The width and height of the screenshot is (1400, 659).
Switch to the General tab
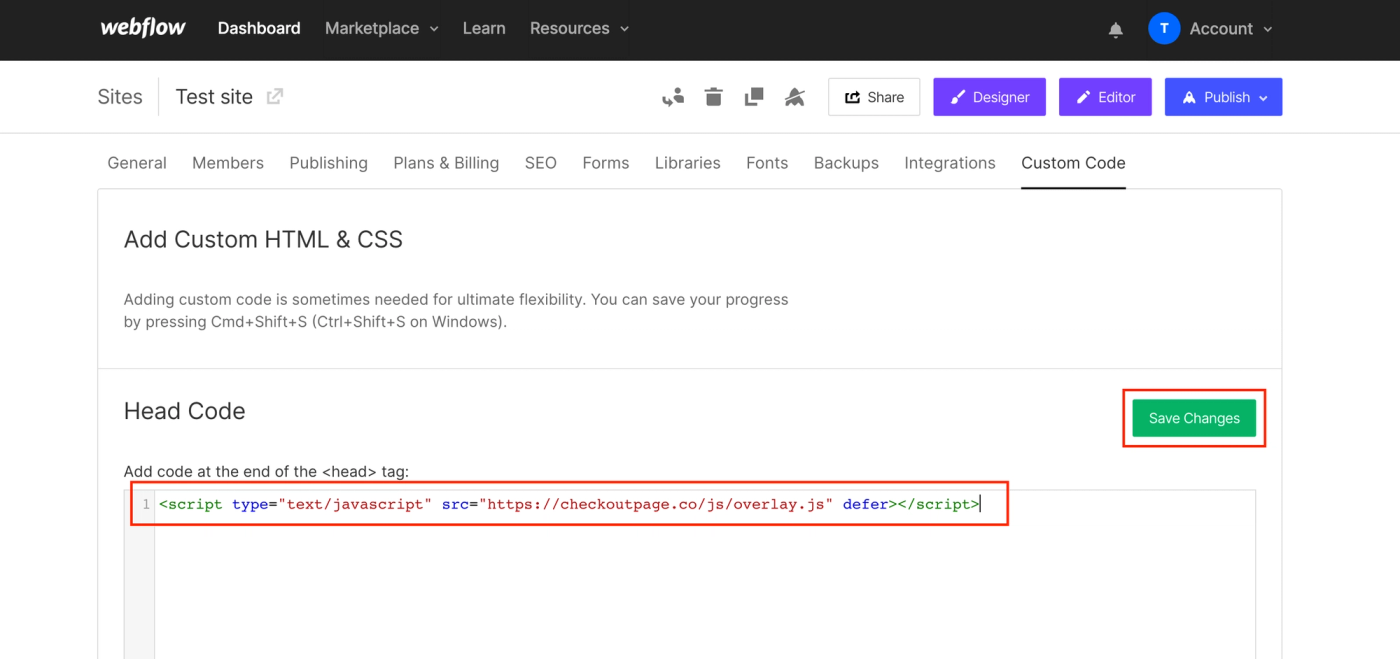pyautogui.click(x=137, y=163)
